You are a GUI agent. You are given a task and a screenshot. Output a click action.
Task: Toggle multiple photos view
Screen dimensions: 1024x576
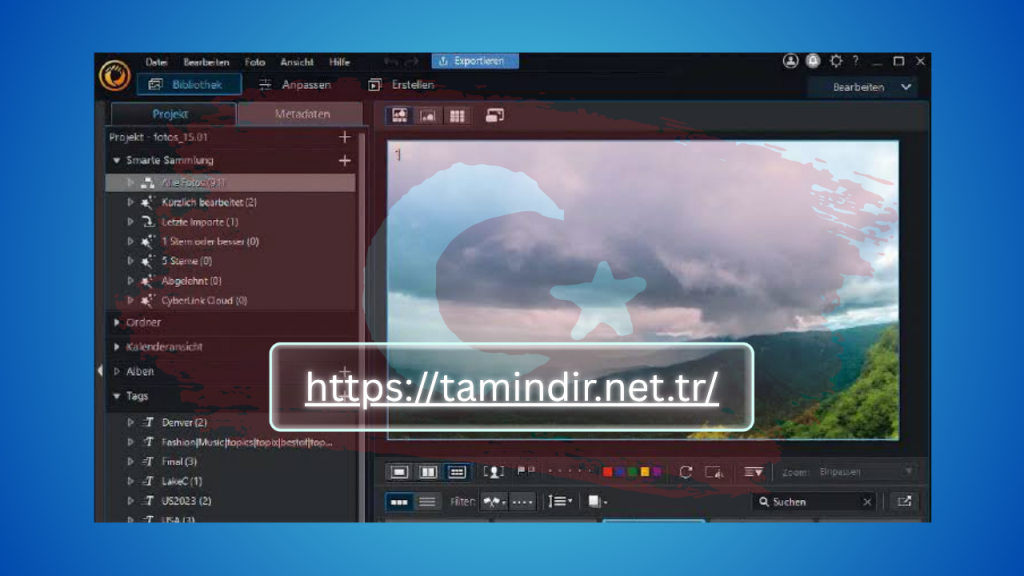456,472
